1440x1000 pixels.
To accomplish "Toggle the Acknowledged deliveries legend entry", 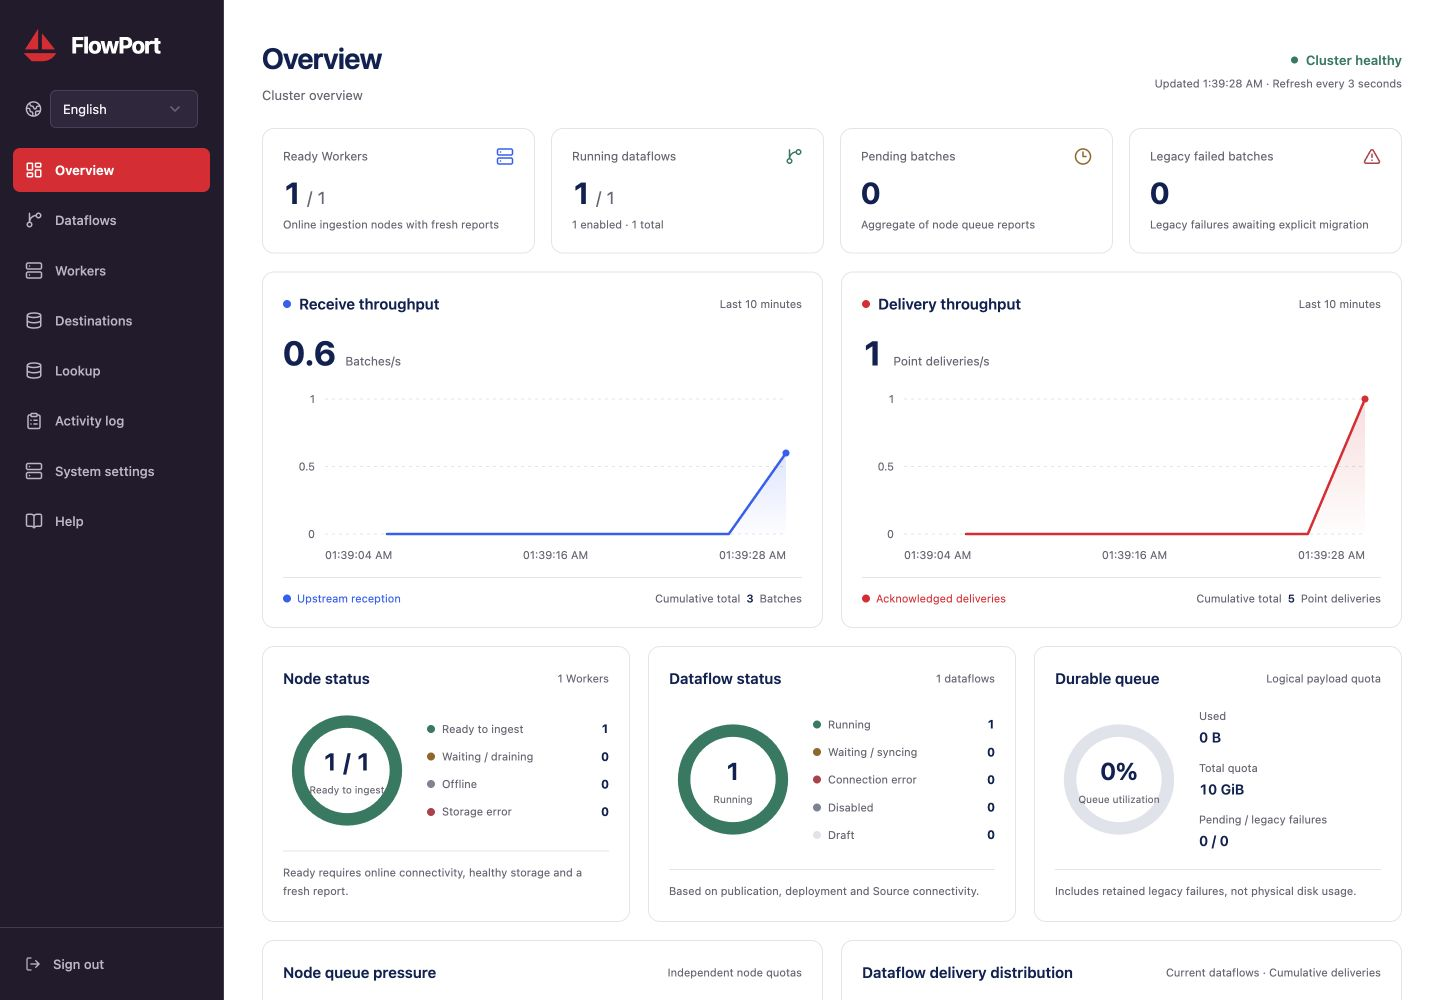I will point(934,599).
